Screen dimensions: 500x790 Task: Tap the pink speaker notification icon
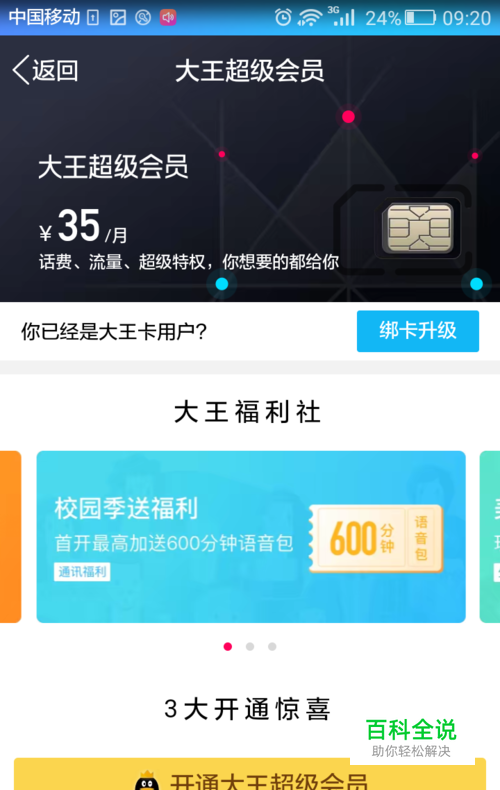click(x=168, y=18)
